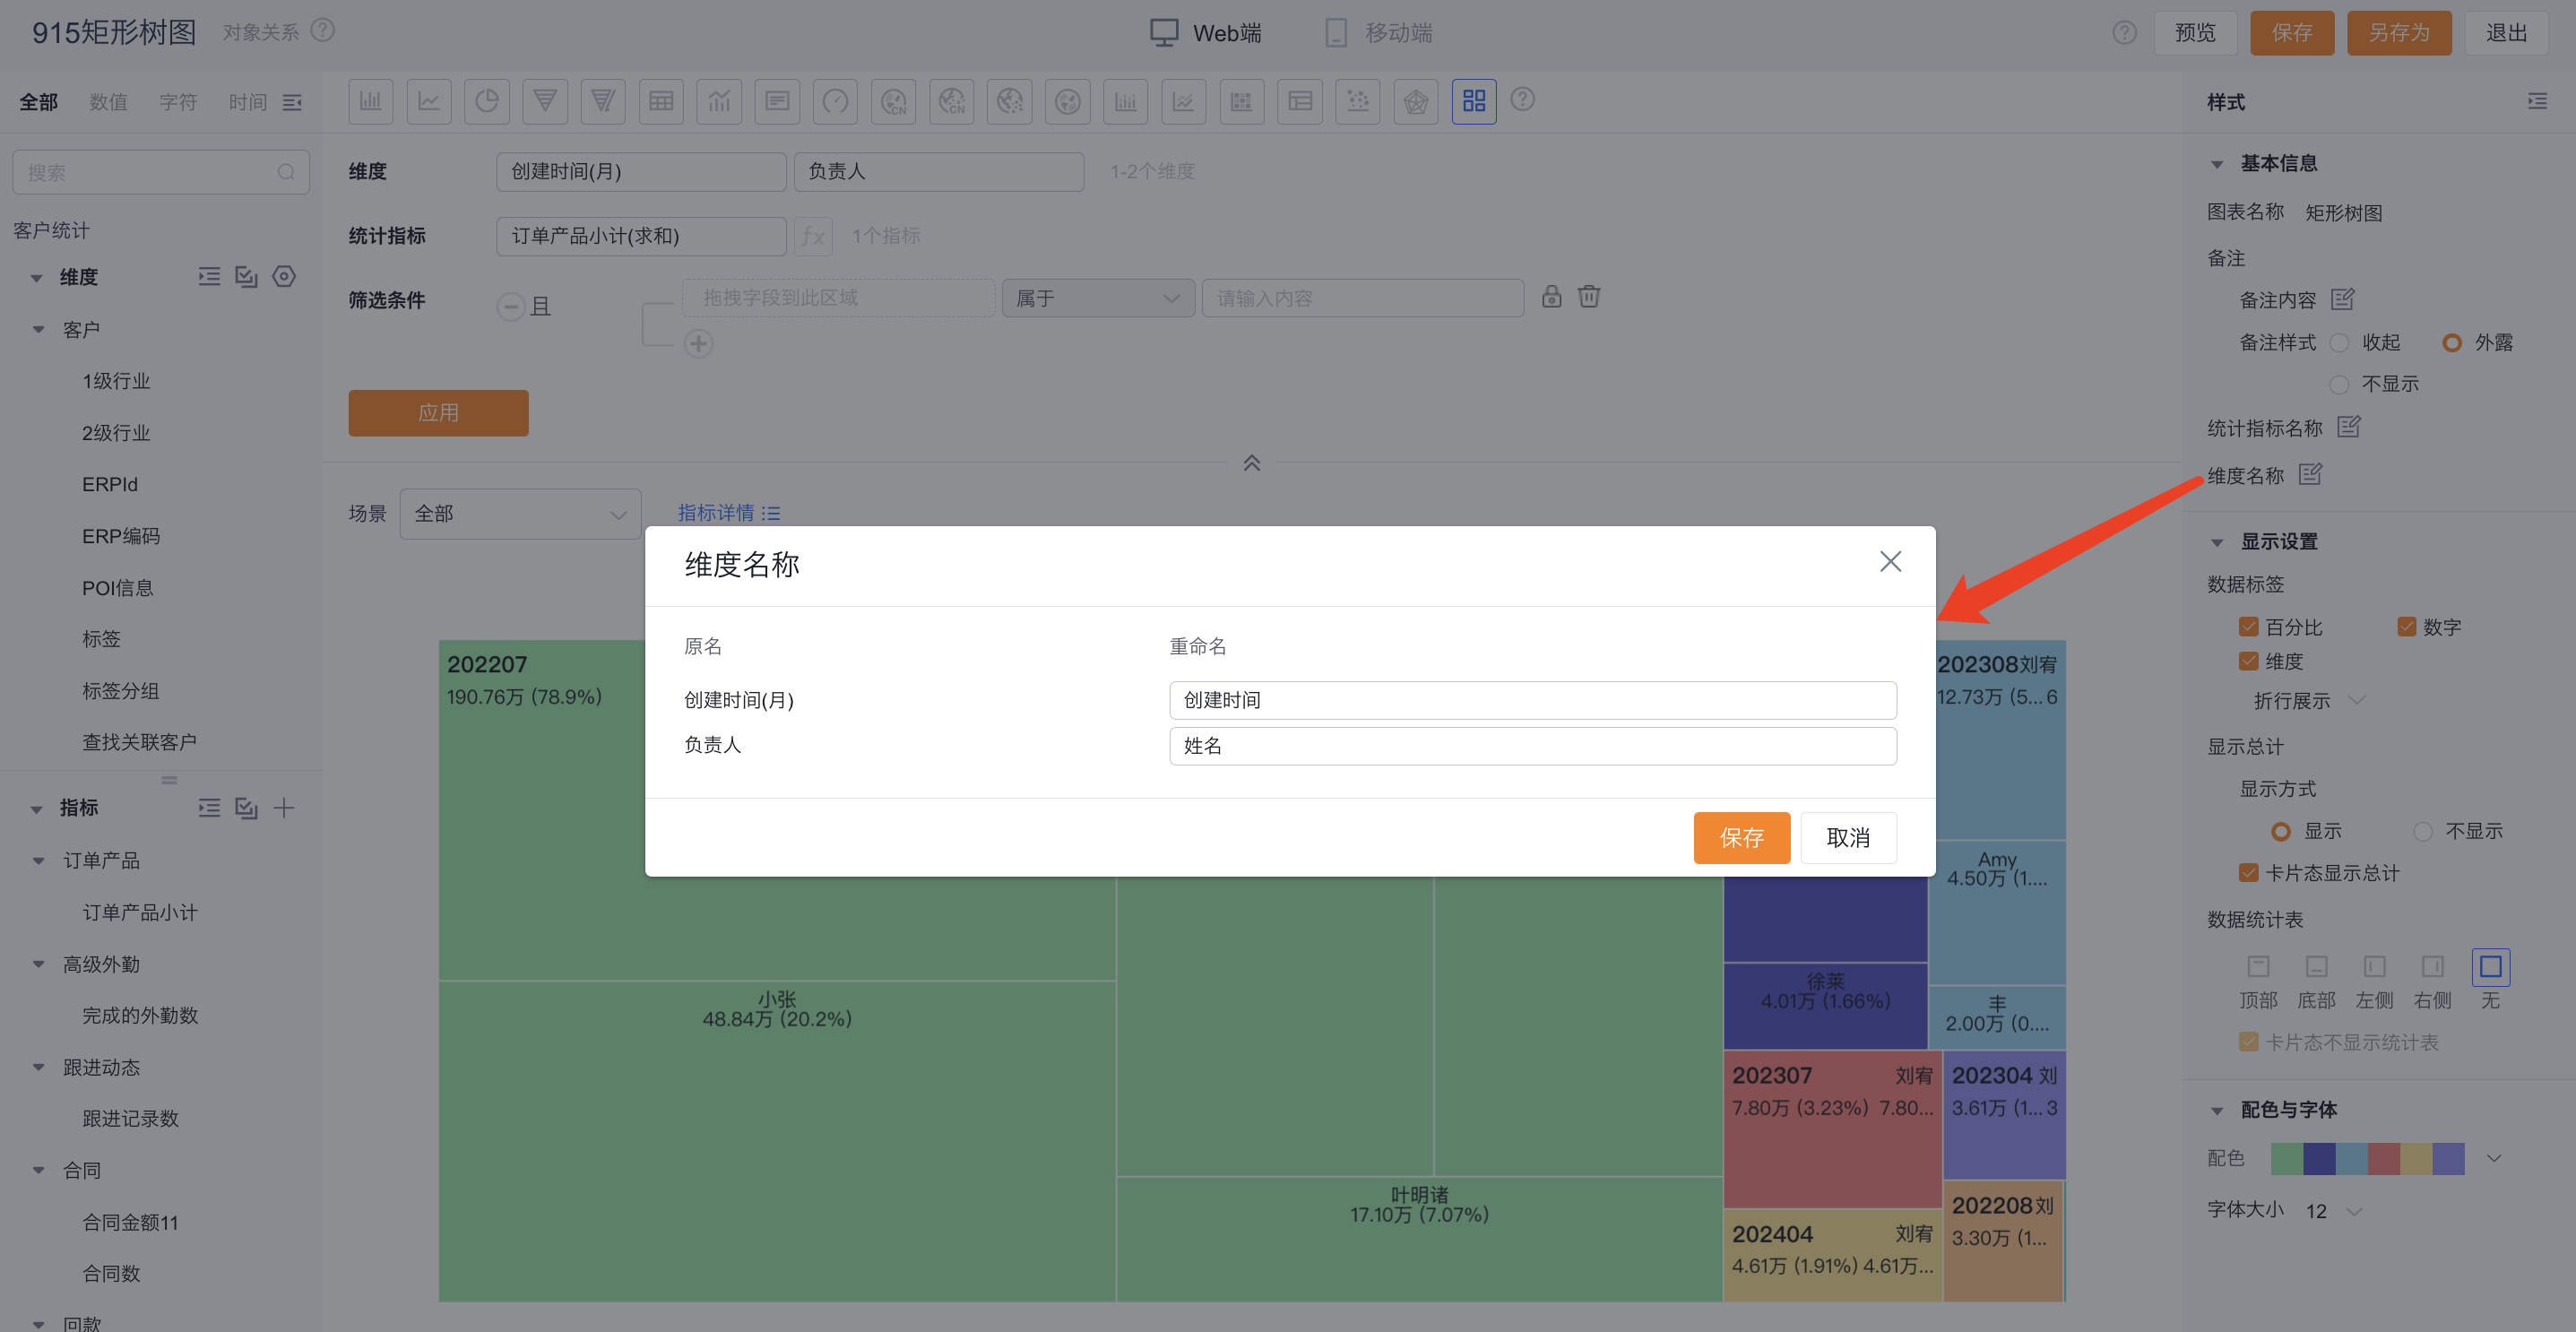Choose the line chart type icon
Screen dimensions: 2576x1332
tap(429, 101)
